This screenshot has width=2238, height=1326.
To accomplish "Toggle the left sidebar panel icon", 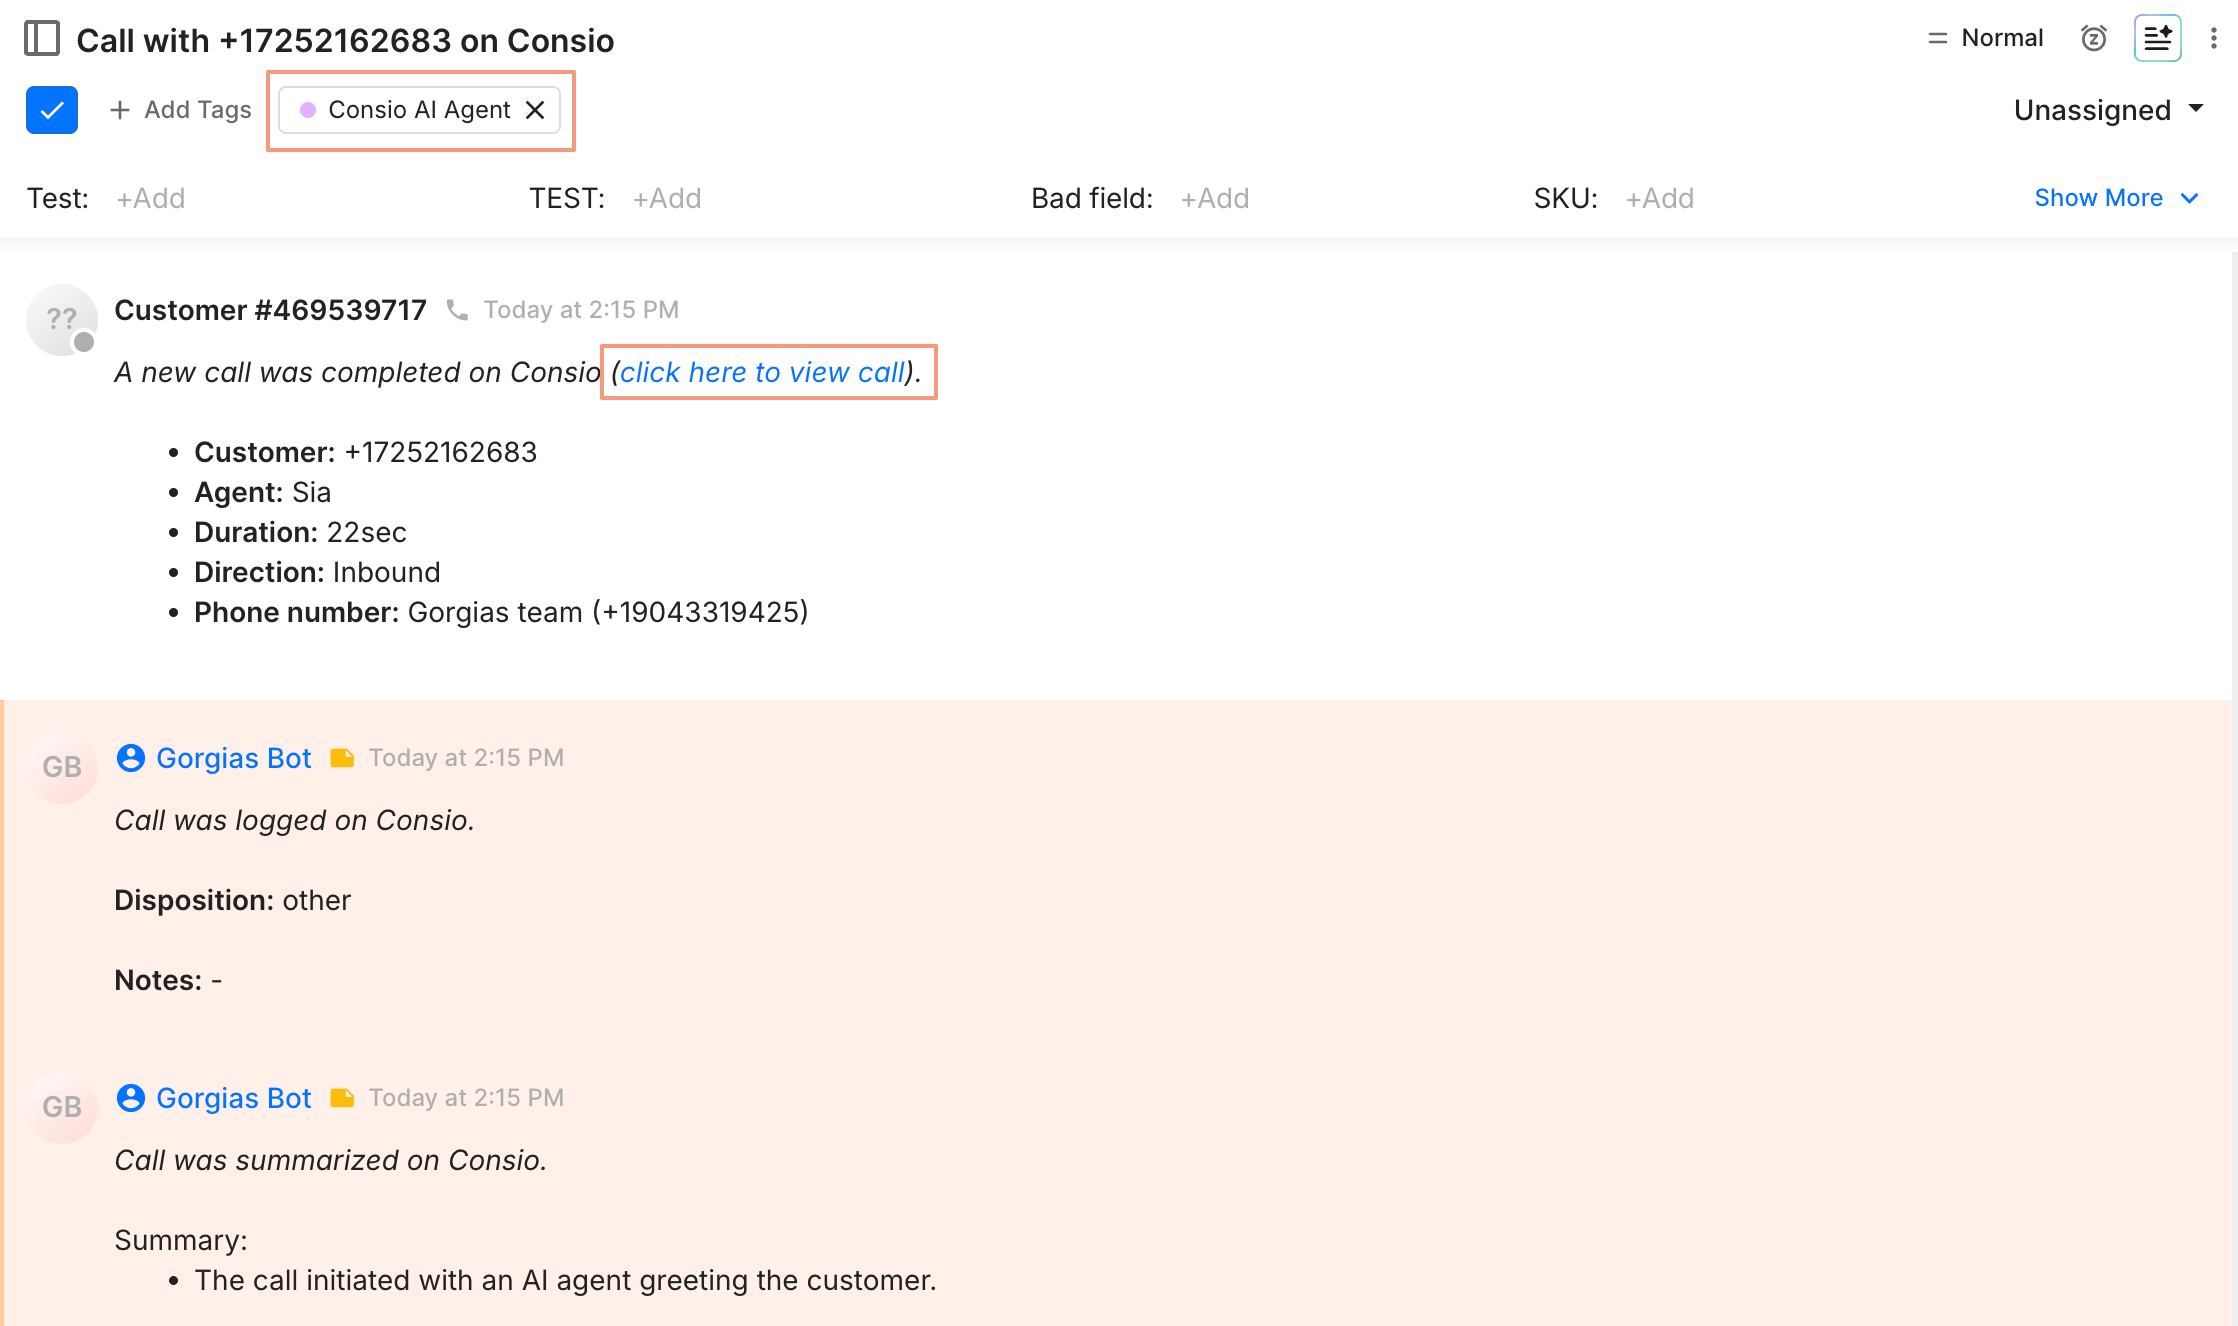I will point(42,39).
